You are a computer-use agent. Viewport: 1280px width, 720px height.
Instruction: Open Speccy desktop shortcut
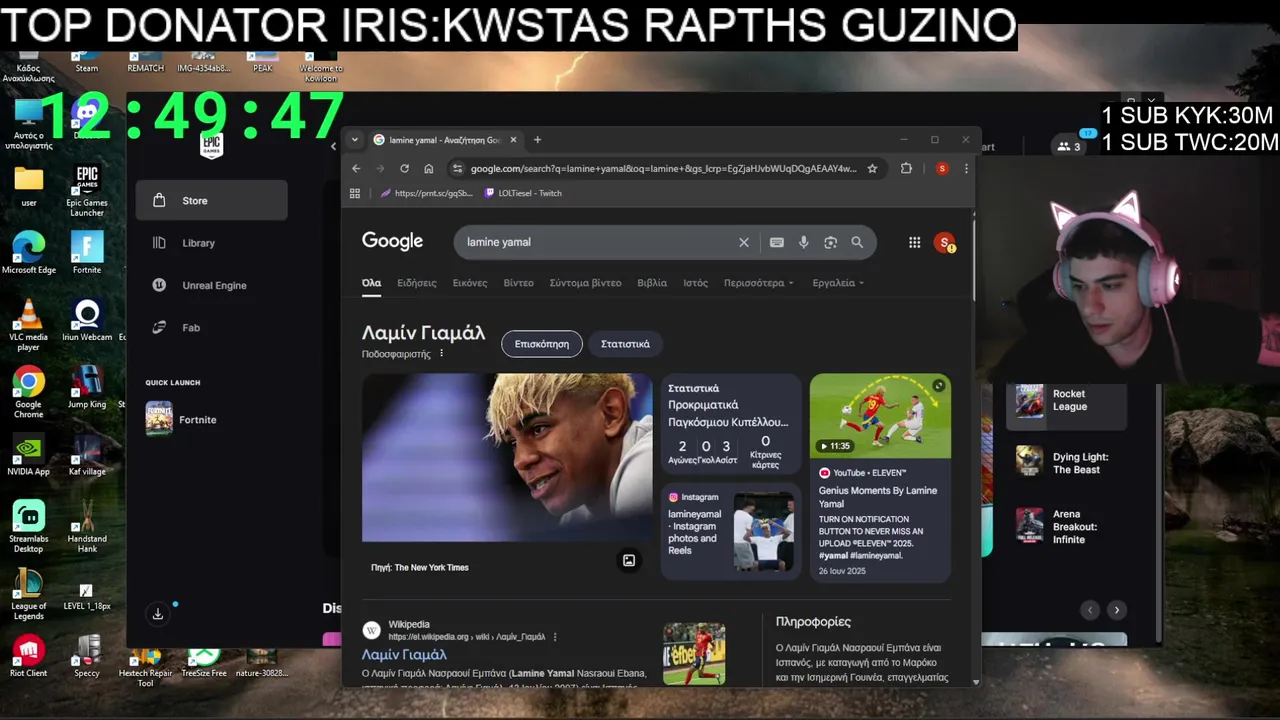click(87, 657)
